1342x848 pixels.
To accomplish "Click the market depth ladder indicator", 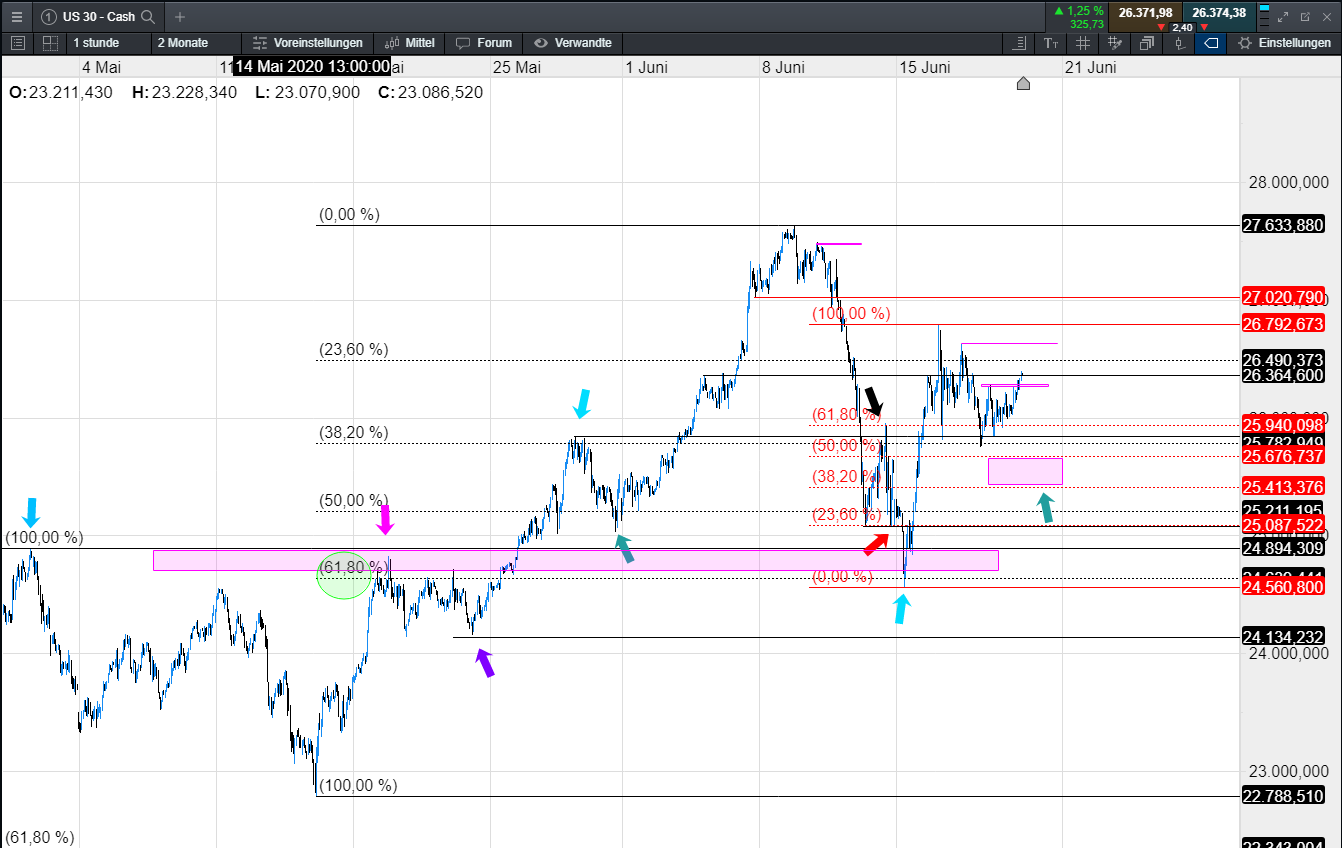I will [x=1265, y=17].
